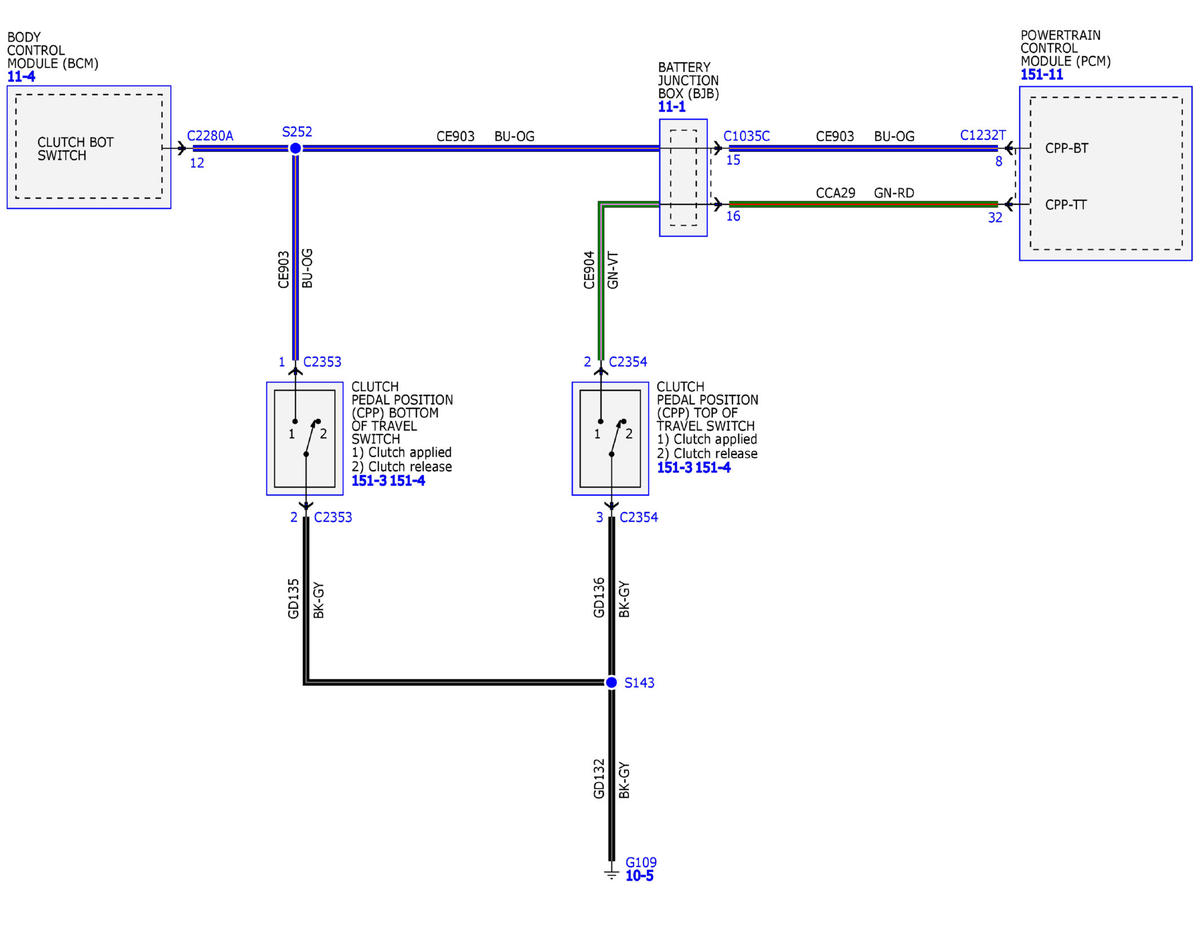Click the C1232T connector label
The height and width of the screenshot is (927, 1200).
984,136
